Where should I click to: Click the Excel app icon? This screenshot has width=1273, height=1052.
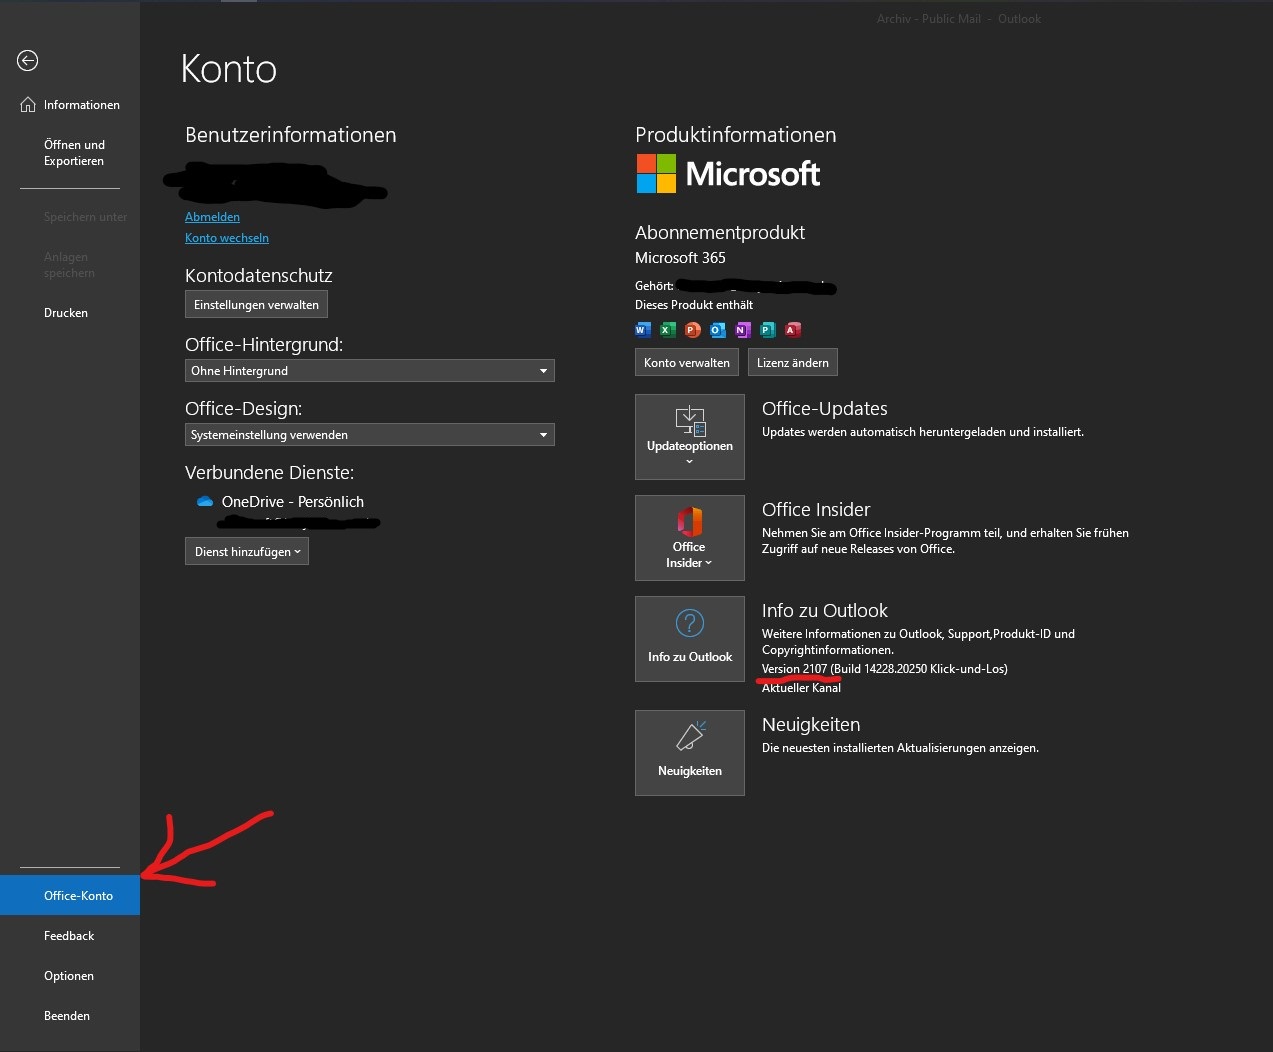[x=668, y=330]
